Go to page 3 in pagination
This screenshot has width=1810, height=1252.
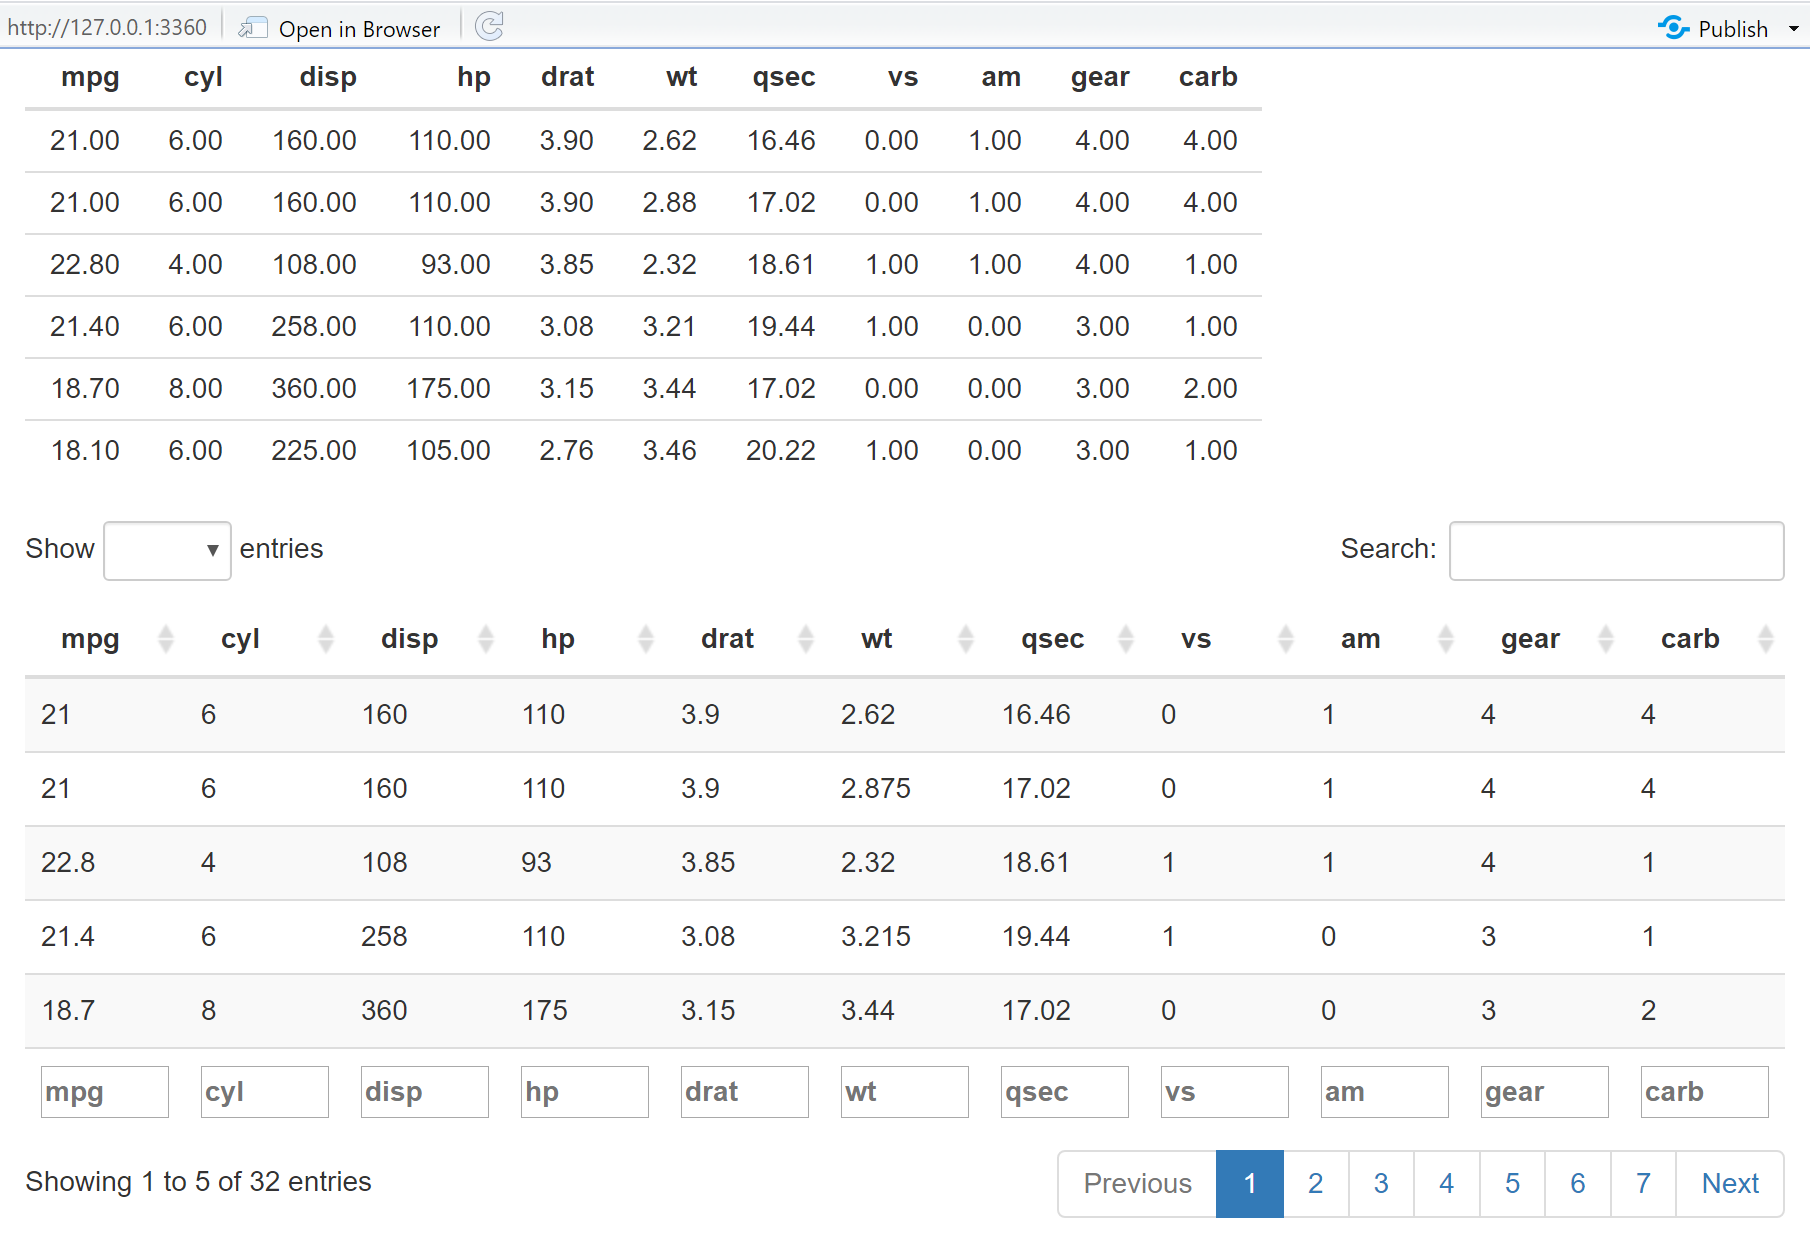pyautogui.click(x=1381, y=1184)
